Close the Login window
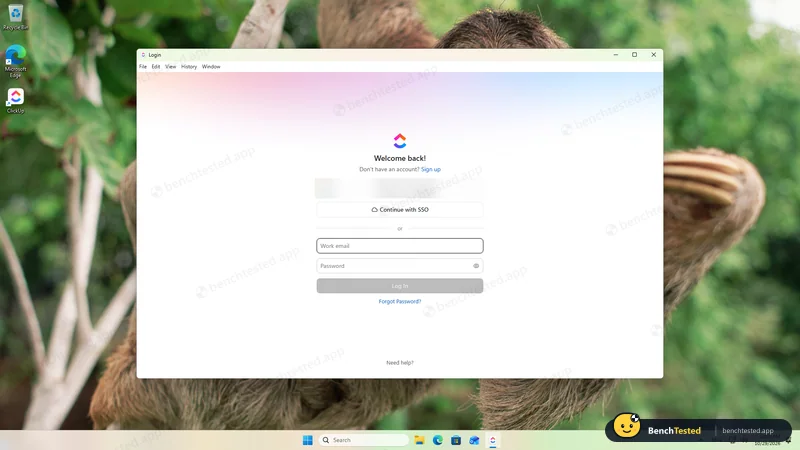Viewport: 800px width, 450px height. click(654, 55)
